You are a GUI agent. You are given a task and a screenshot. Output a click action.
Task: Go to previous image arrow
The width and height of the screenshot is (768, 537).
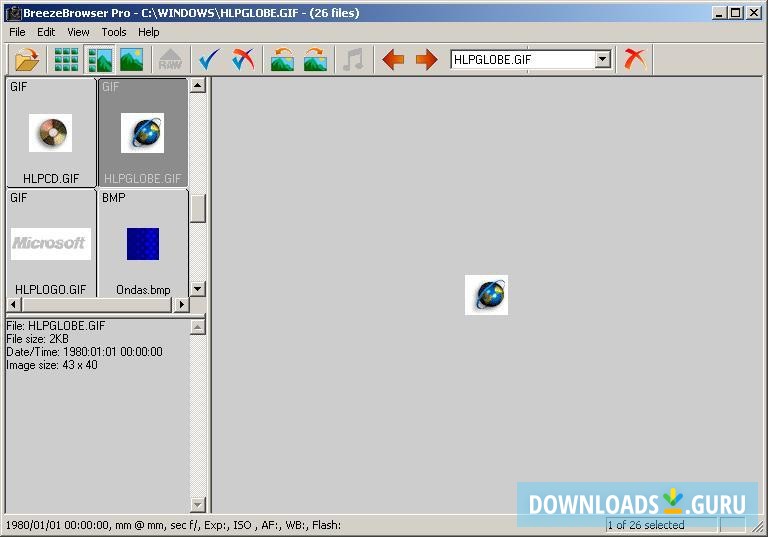[x=393, y=59]
